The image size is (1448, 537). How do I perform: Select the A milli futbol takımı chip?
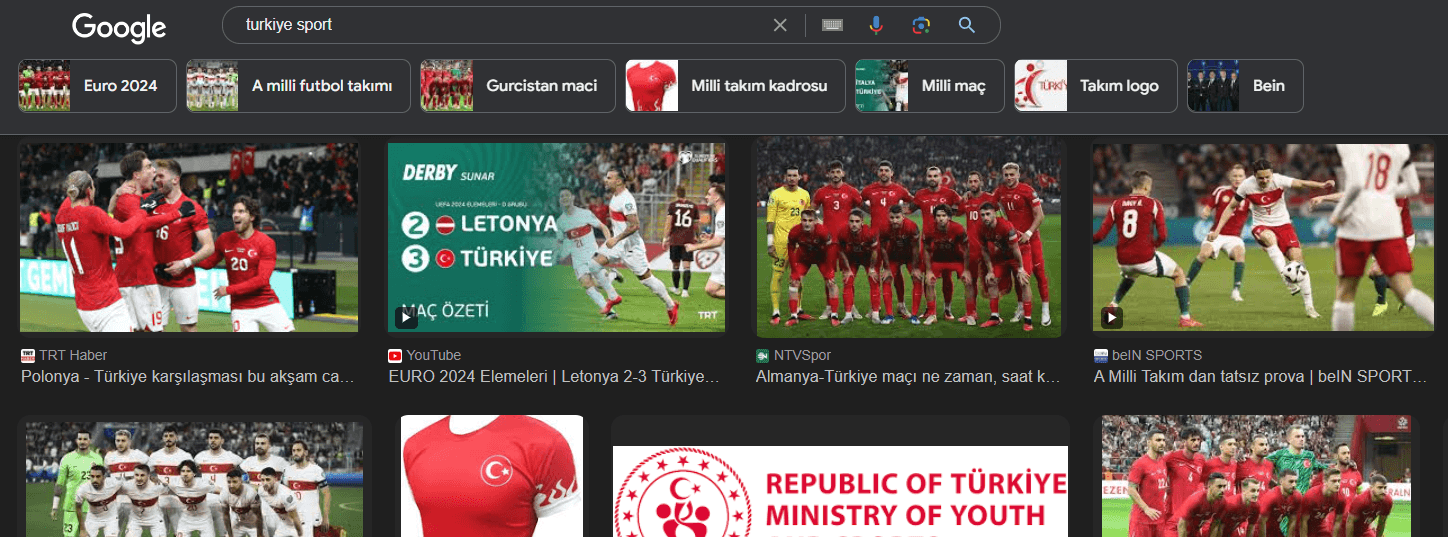tap(298, 86)
